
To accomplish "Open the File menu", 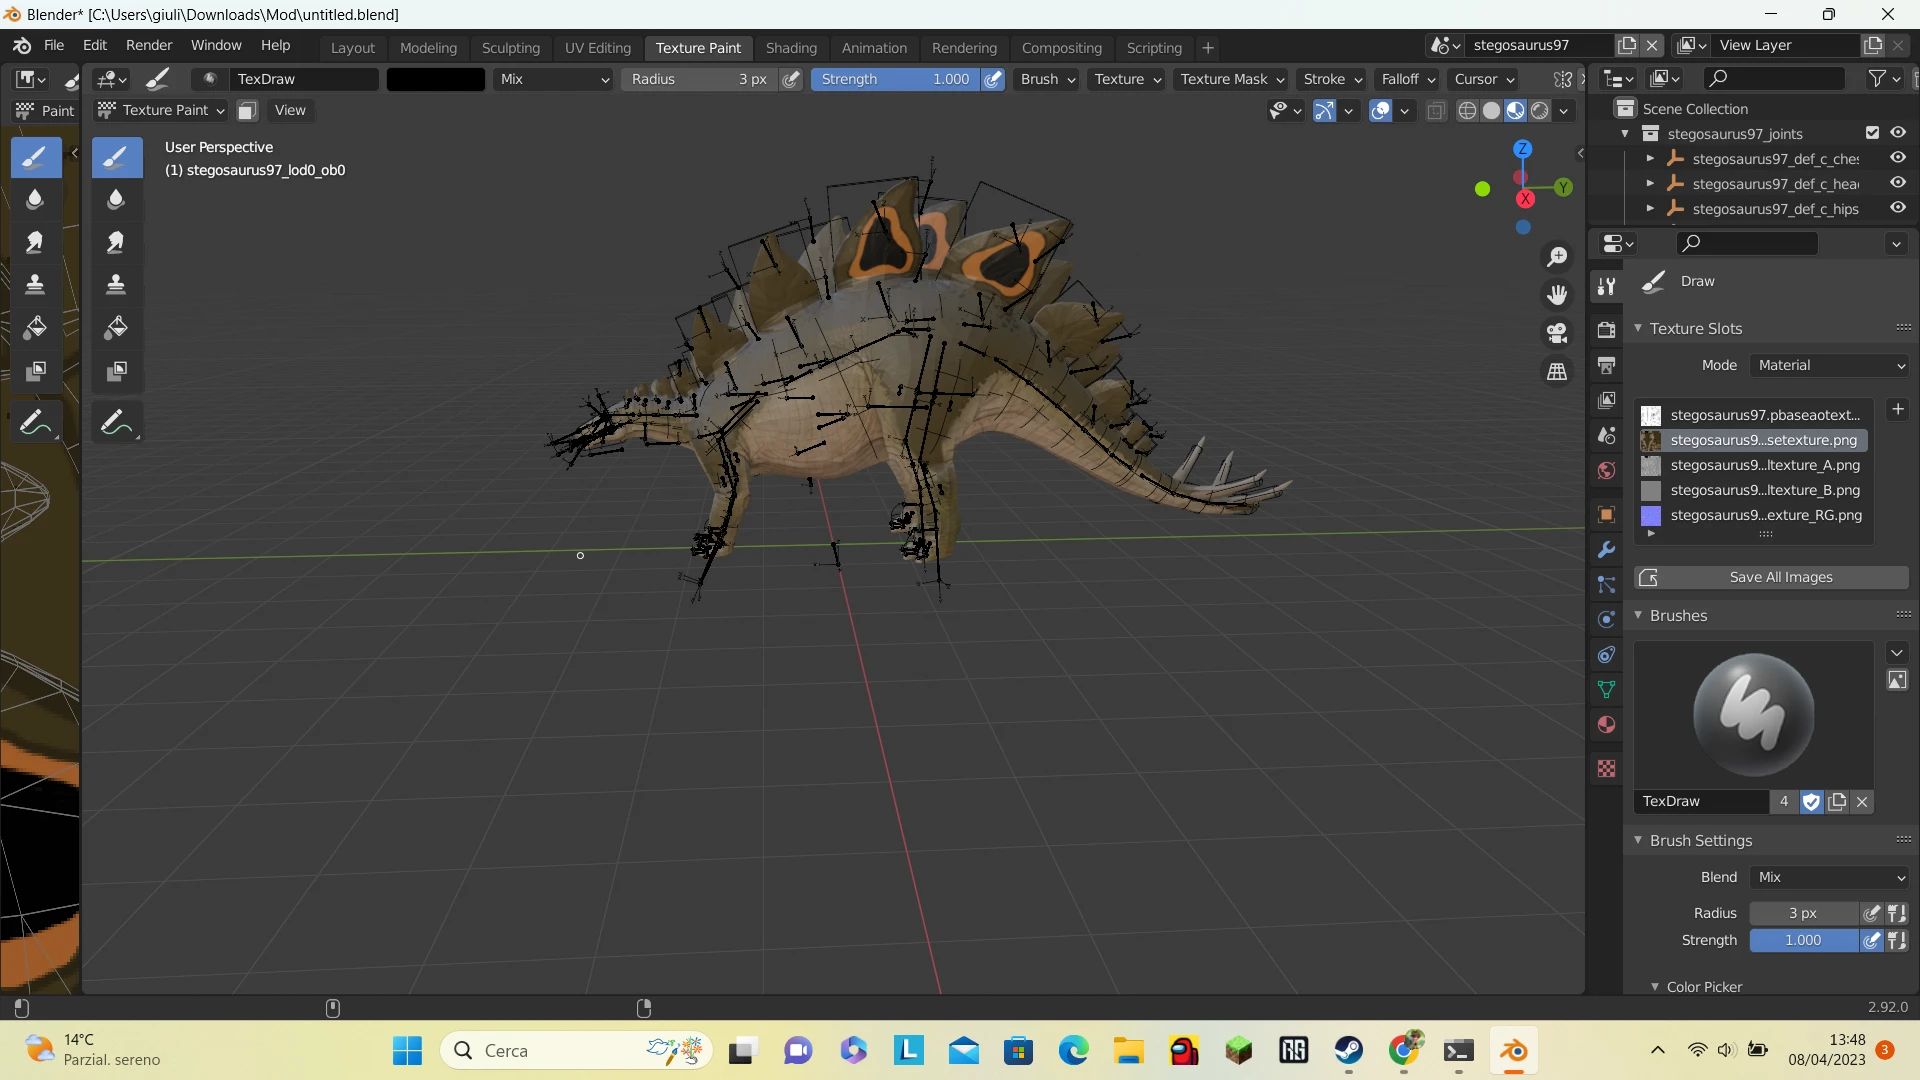I will coord(54,46).
